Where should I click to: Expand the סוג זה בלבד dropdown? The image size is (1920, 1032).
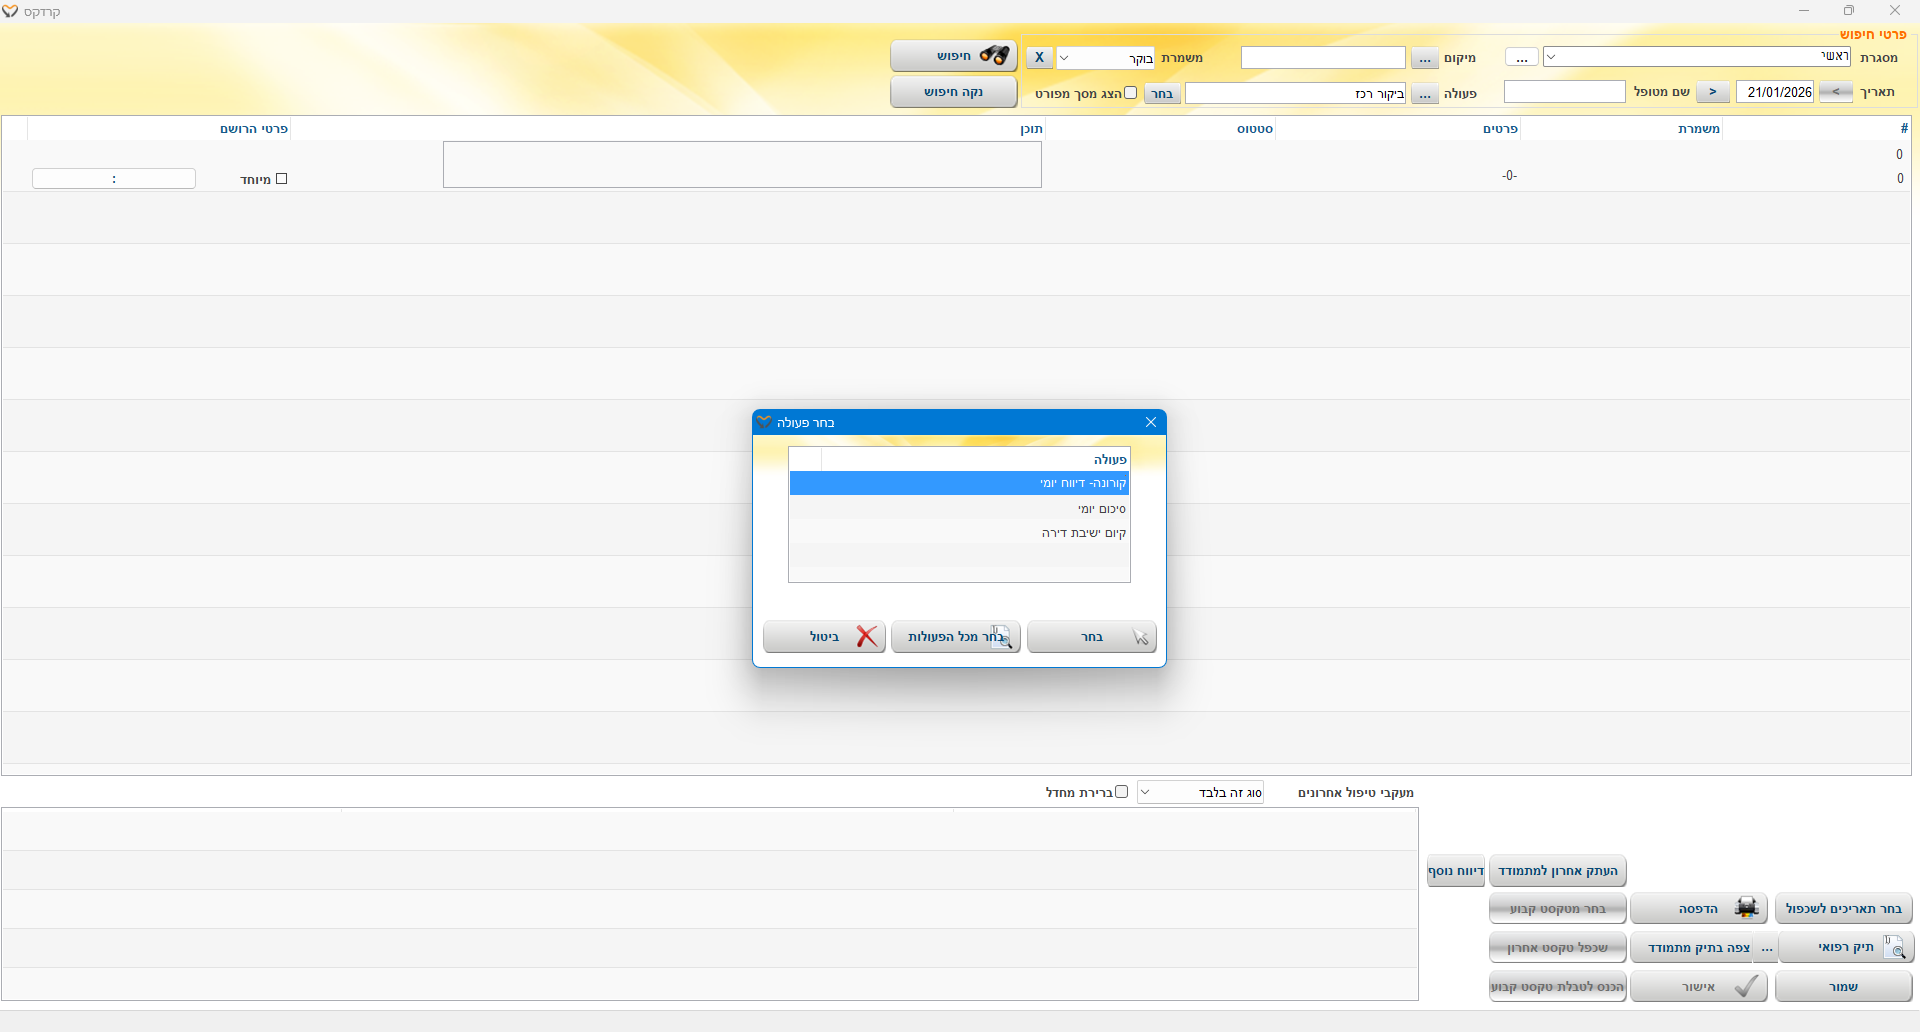pyautogui.click(x=1146, y=792)
